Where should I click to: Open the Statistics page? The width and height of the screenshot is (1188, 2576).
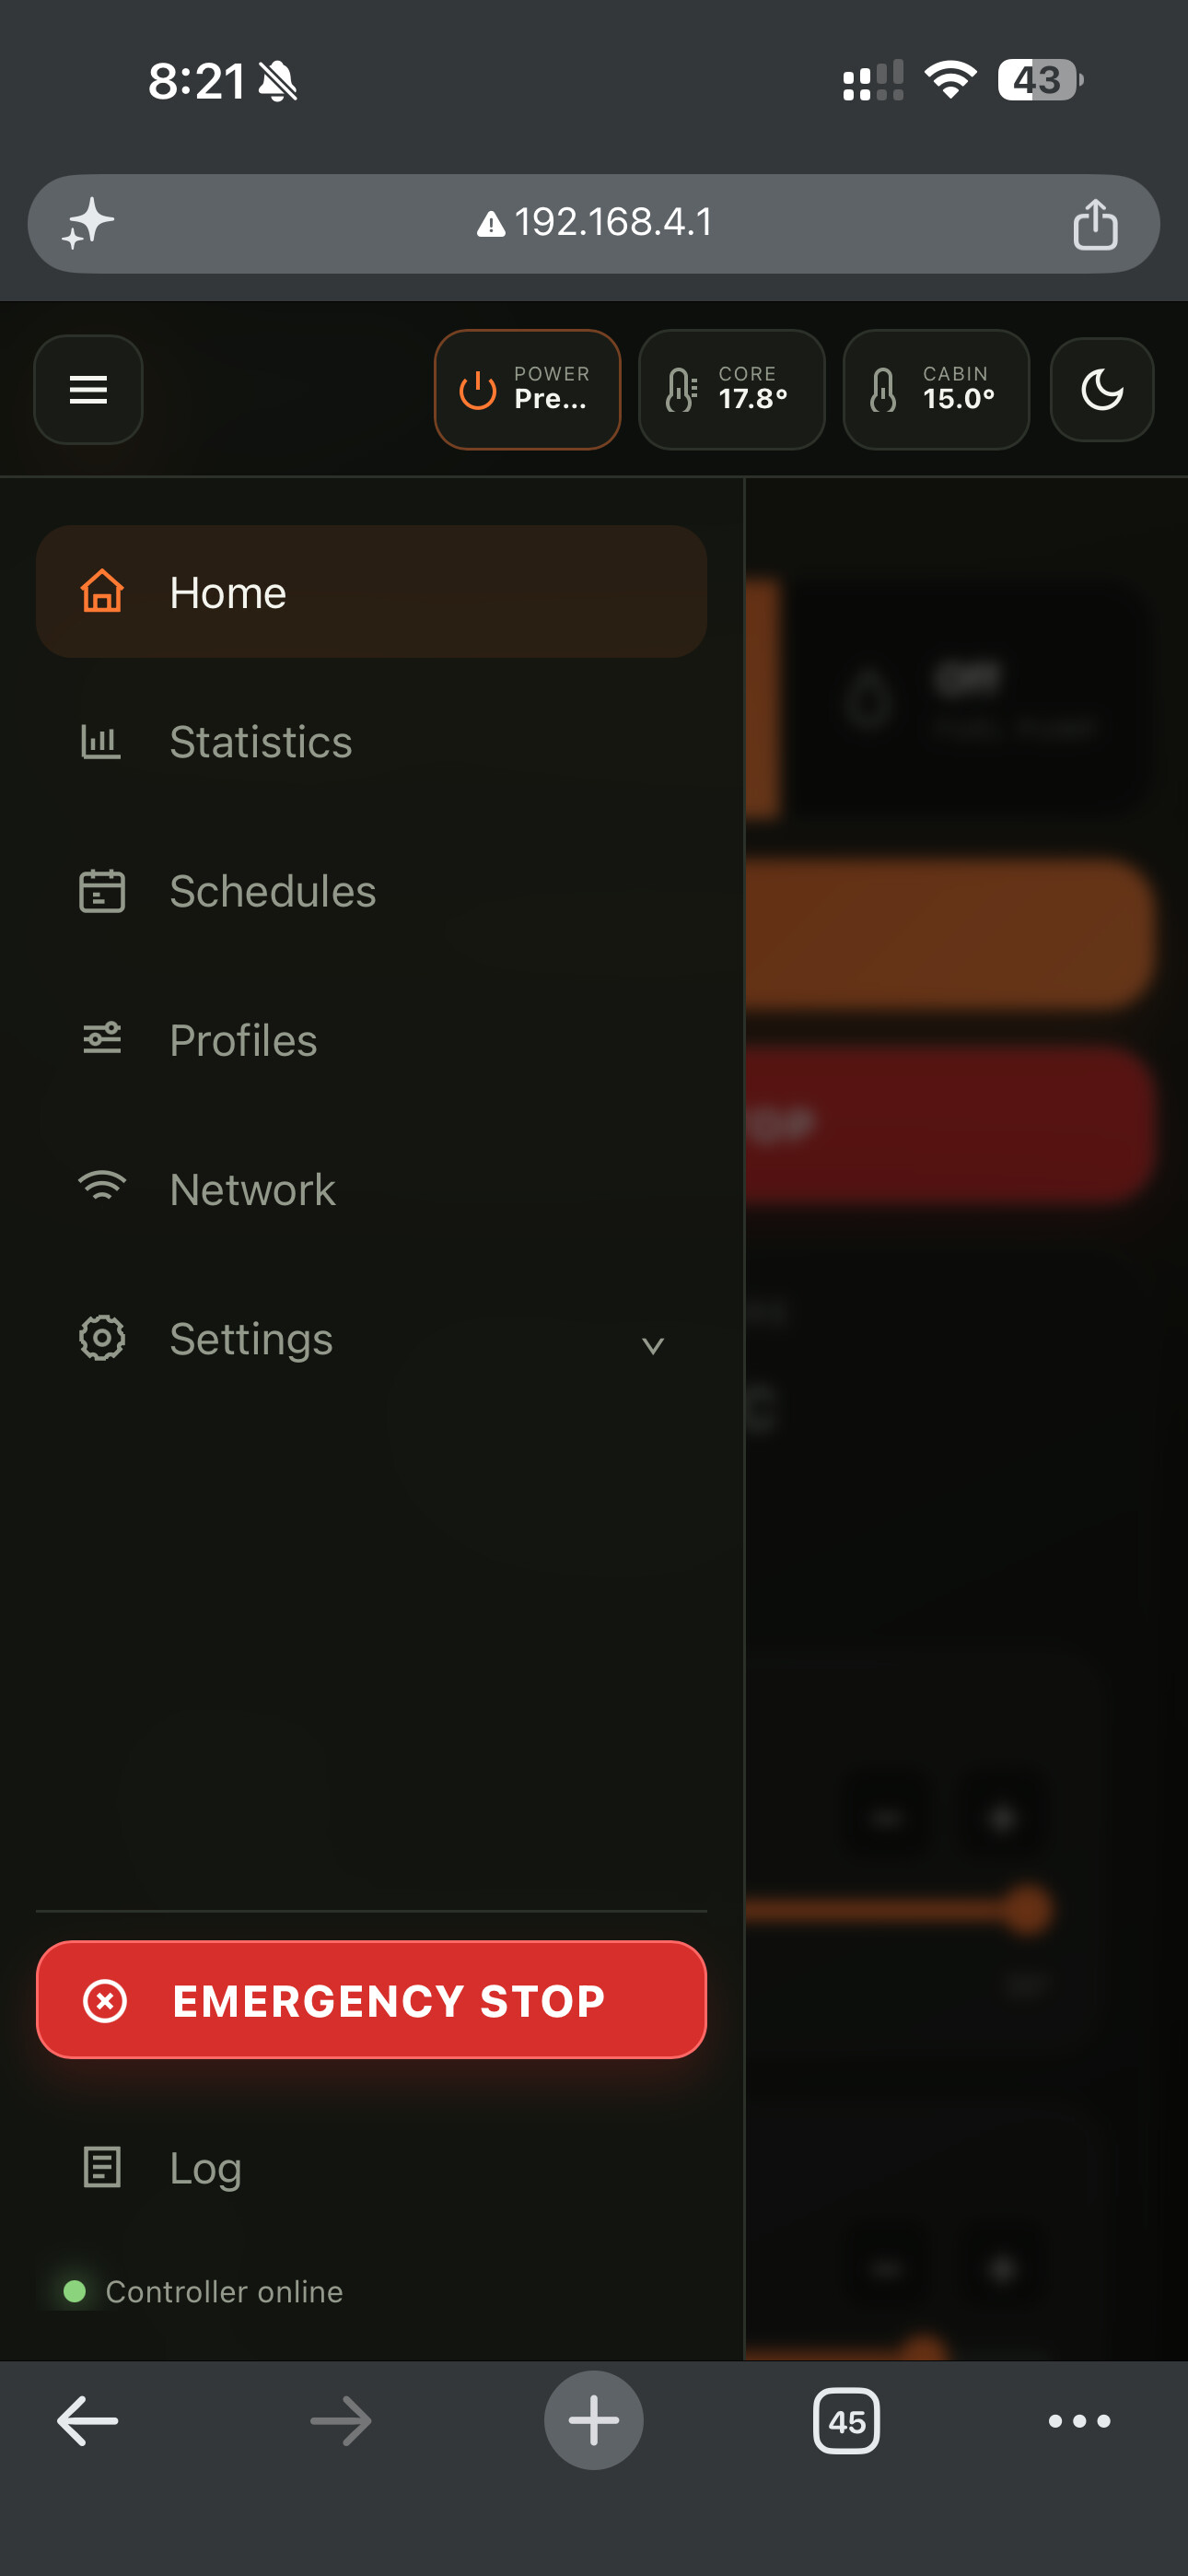pos(371,741)
